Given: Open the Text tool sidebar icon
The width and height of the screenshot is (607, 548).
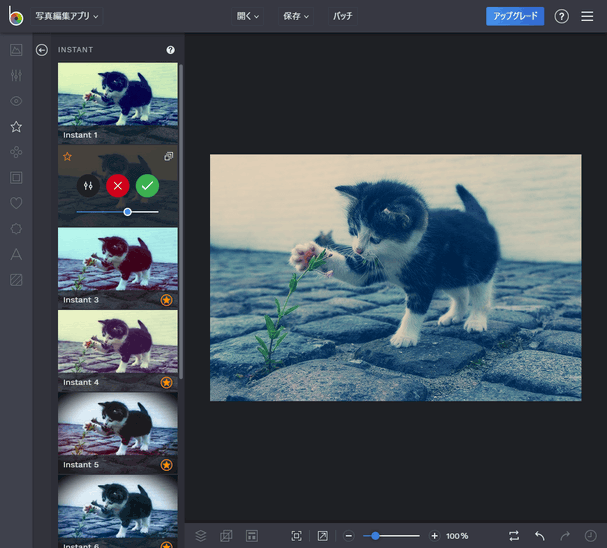Looking at the screenshot, I should coord(16,254).
